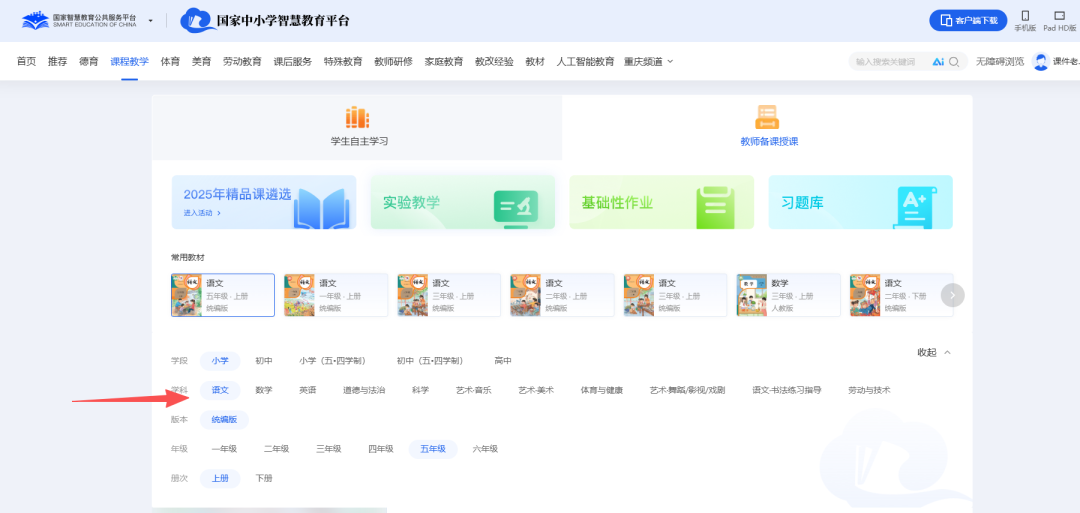Select 英语 subject filter
Viewport: 1080px width, 513px height.
click(x=307, y=390)
